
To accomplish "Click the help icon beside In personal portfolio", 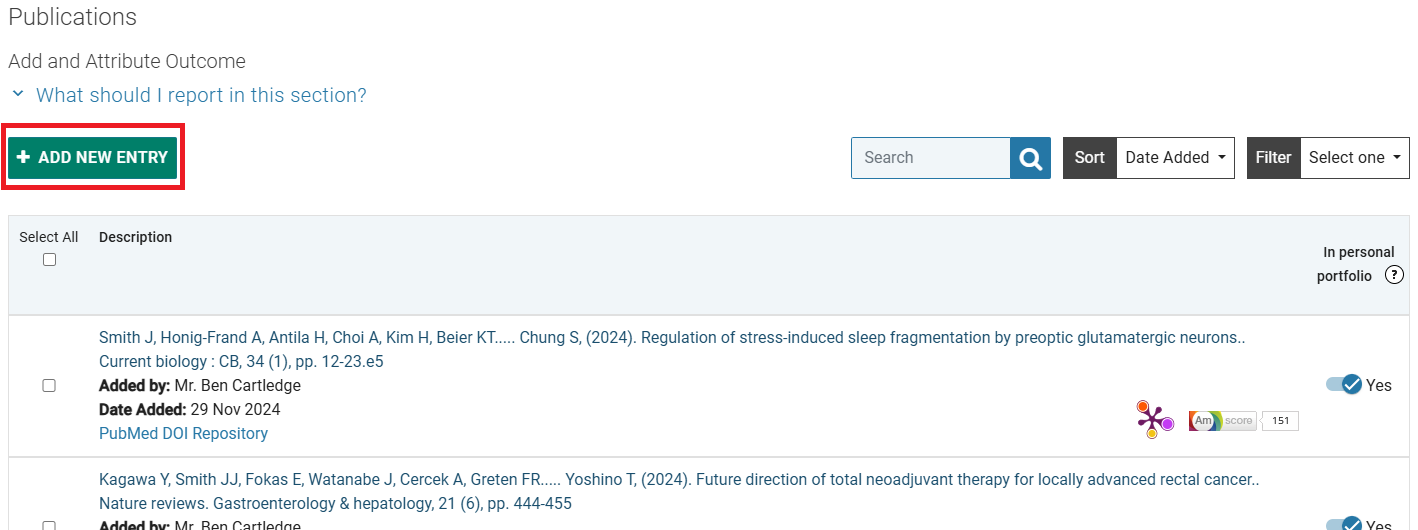I will pyautogui.click(x=1394, y=276).
